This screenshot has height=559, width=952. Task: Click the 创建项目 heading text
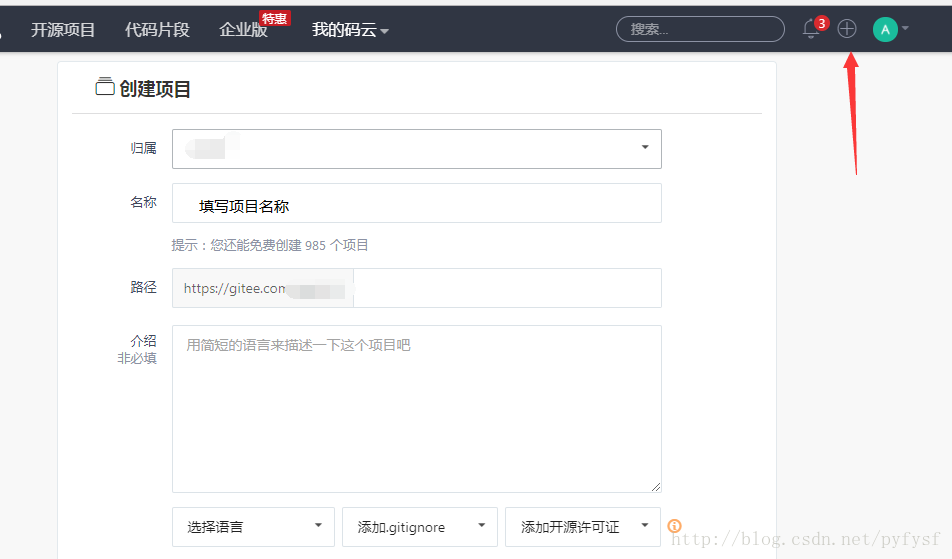click(x=155, y=89)
